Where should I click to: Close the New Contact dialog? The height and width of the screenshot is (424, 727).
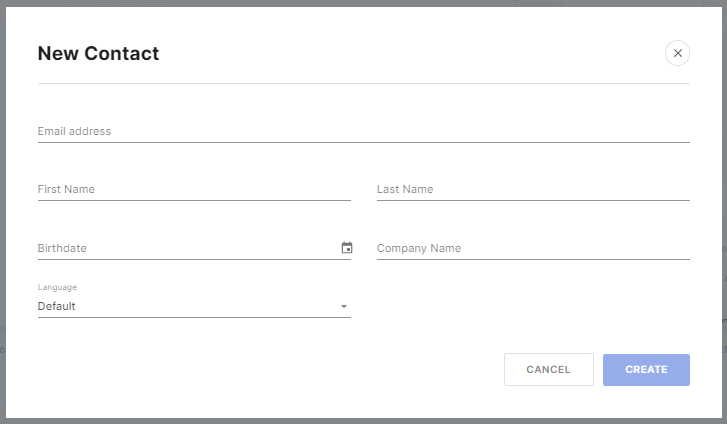click(677, 53)
